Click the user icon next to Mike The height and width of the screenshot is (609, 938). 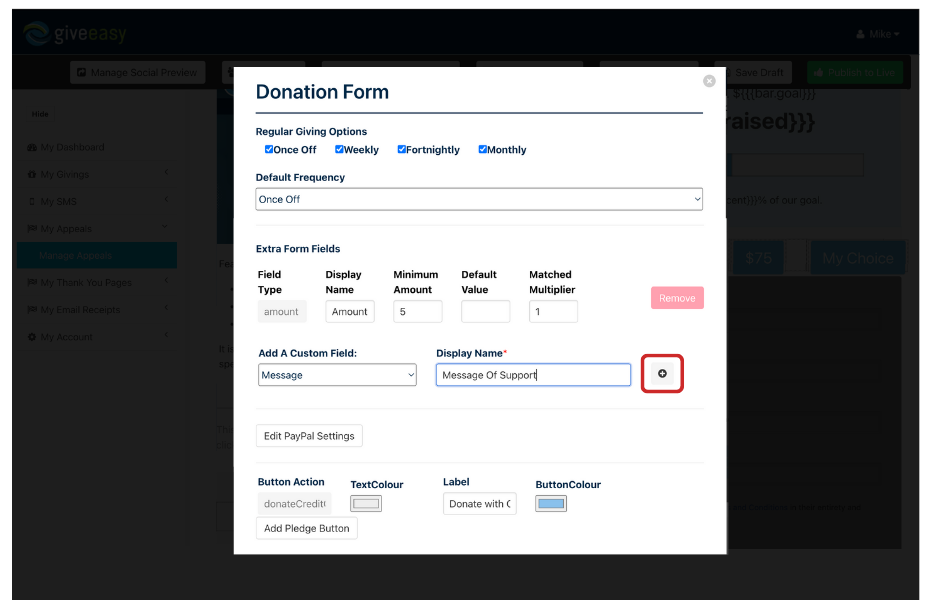(x=862, y=33)
